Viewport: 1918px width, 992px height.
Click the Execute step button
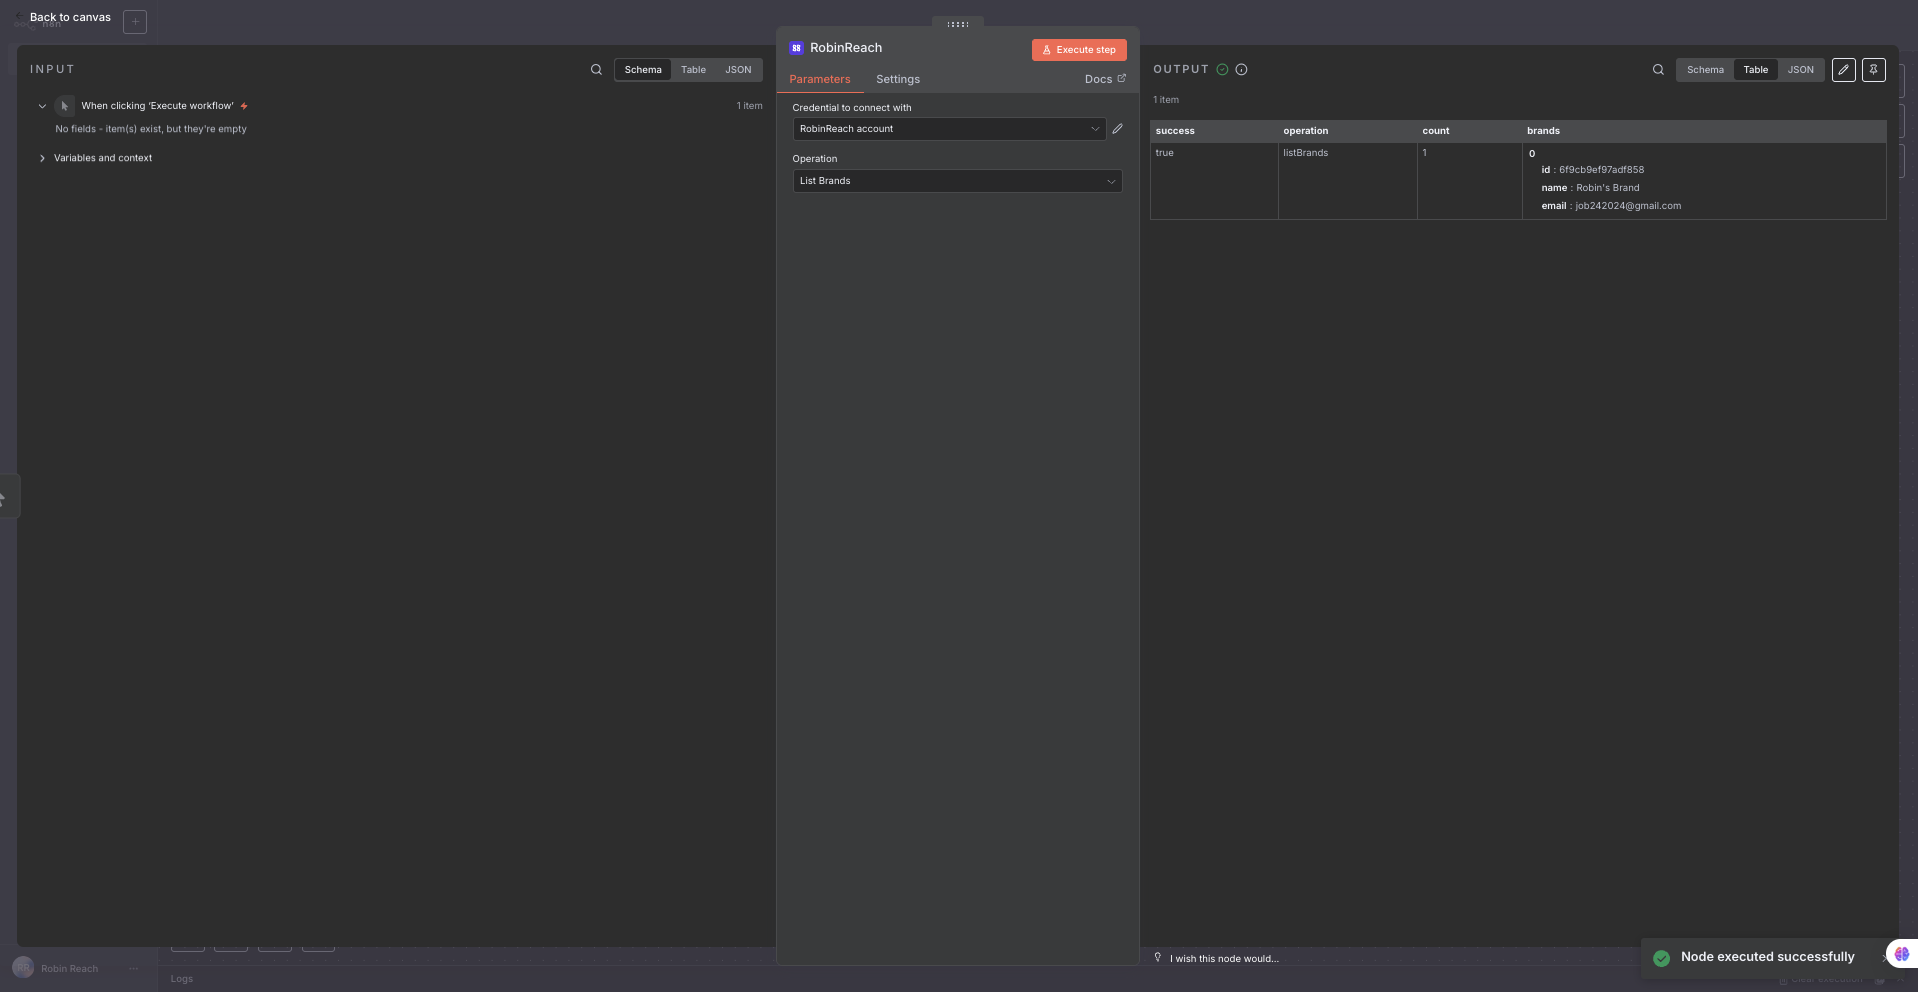coord(1079,50)
